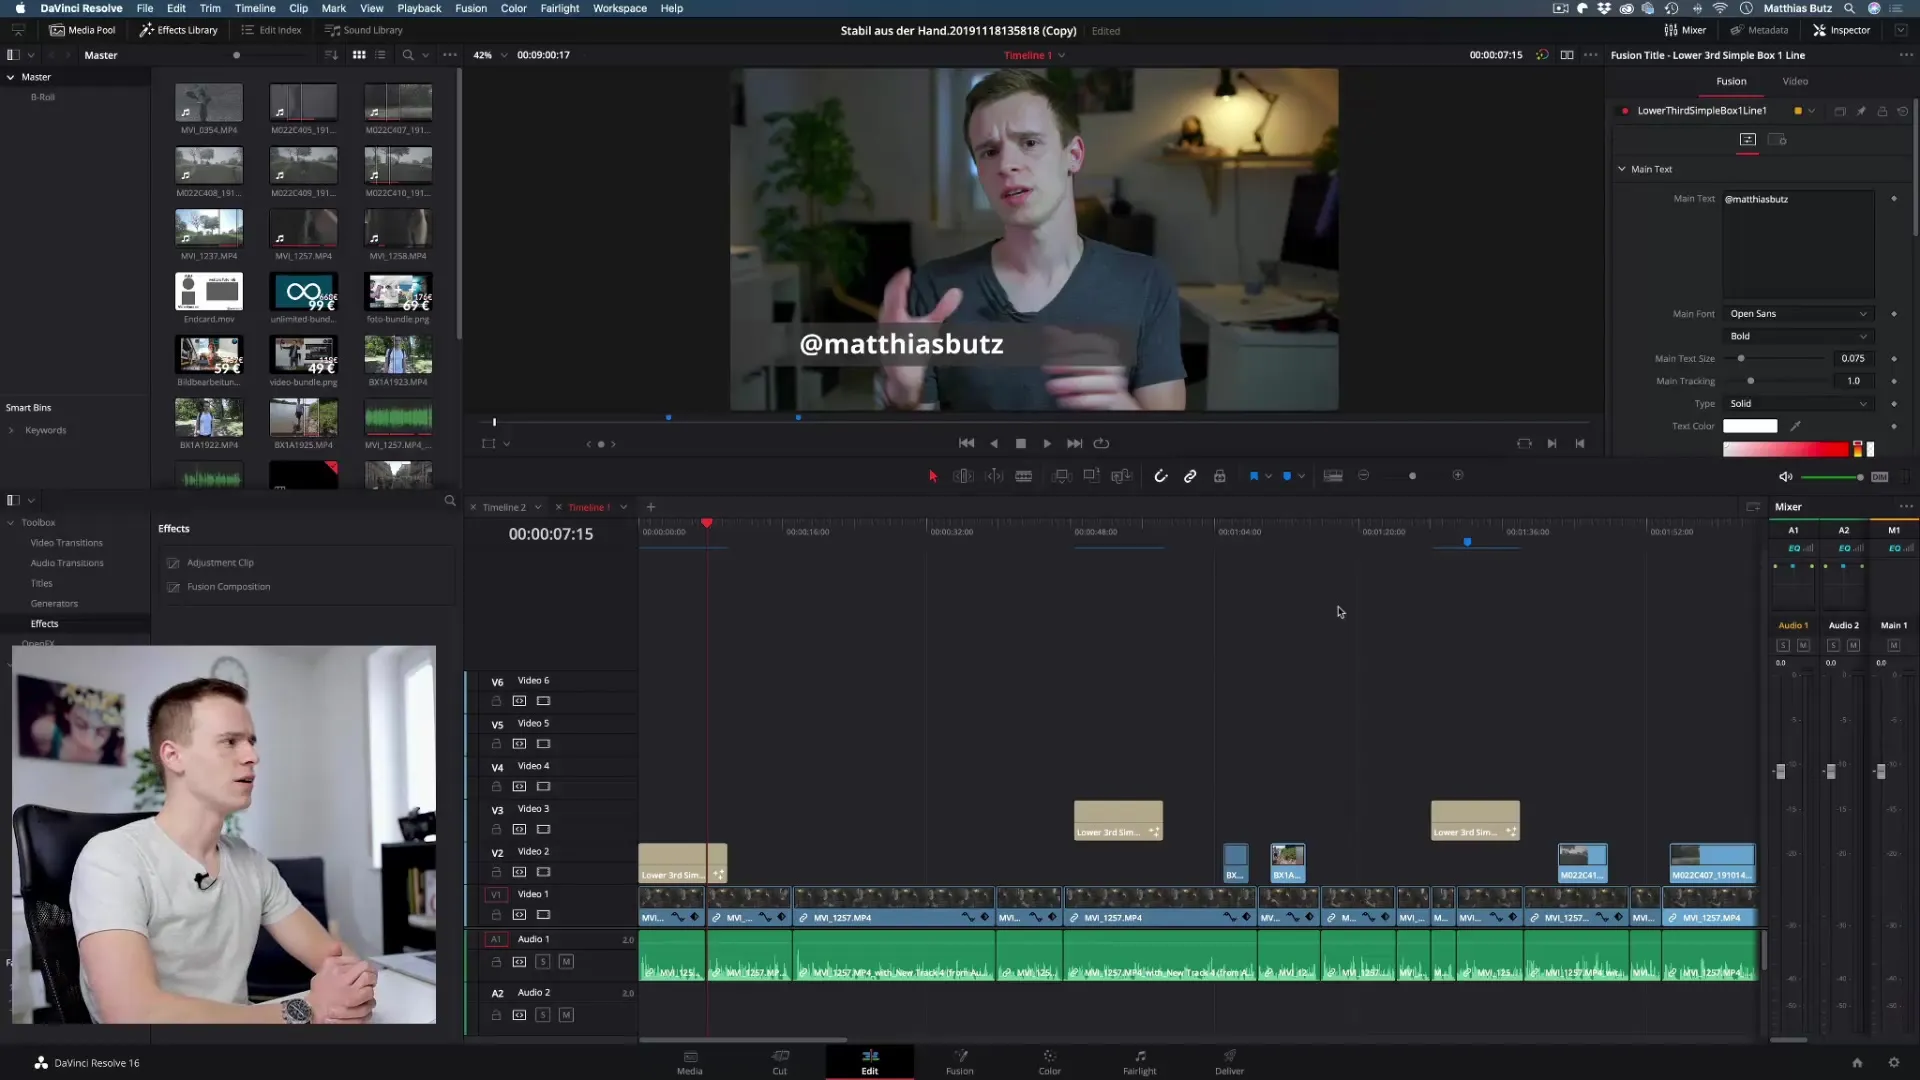The width and height of the screenshot is (1920, 1080).
Task: Switch to the Fairlight page
Action: (x=1139, y=1062)
